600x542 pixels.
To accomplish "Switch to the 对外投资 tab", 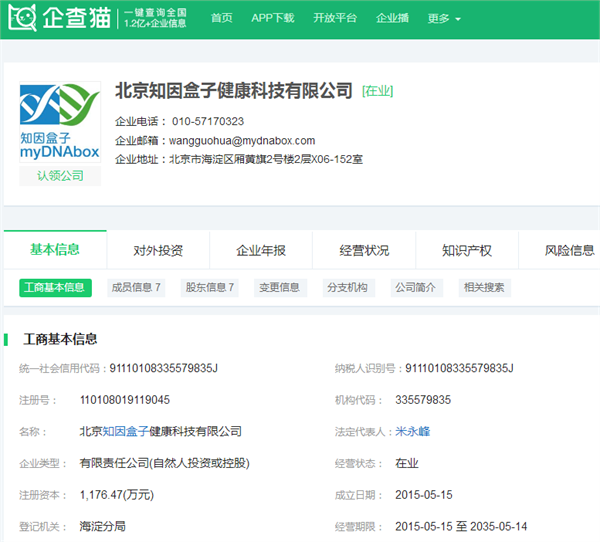I will 158,251.
